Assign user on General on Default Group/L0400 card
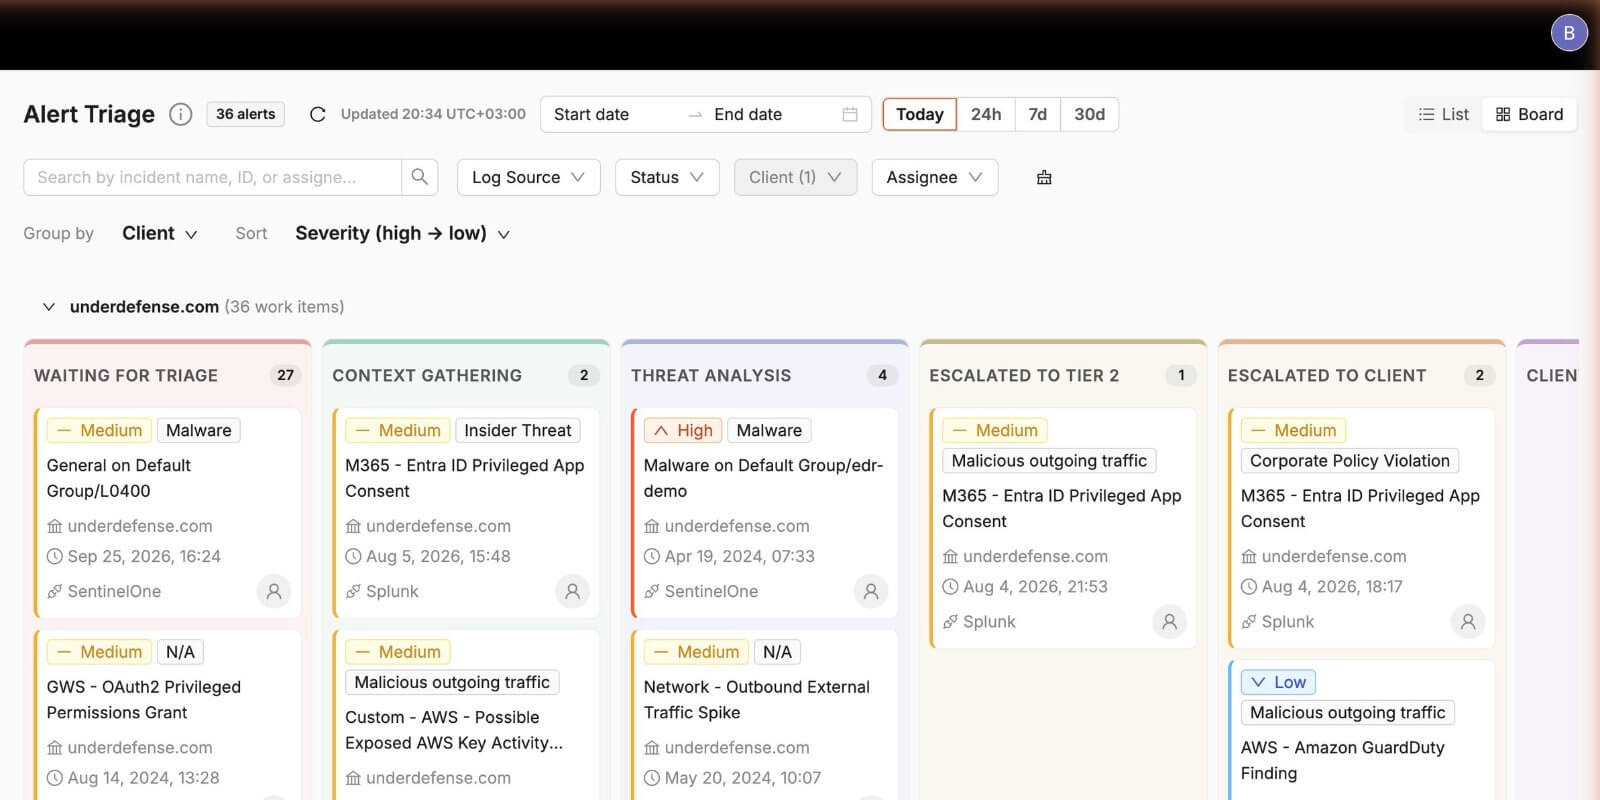The height and width of the screenshot is (800, 1600). click(x=274, y=591)
